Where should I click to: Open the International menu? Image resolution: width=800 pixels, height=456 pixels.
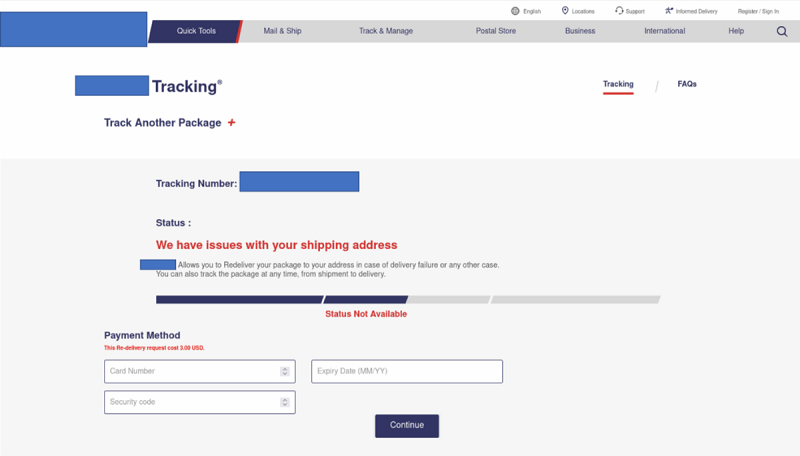[664, 31]
